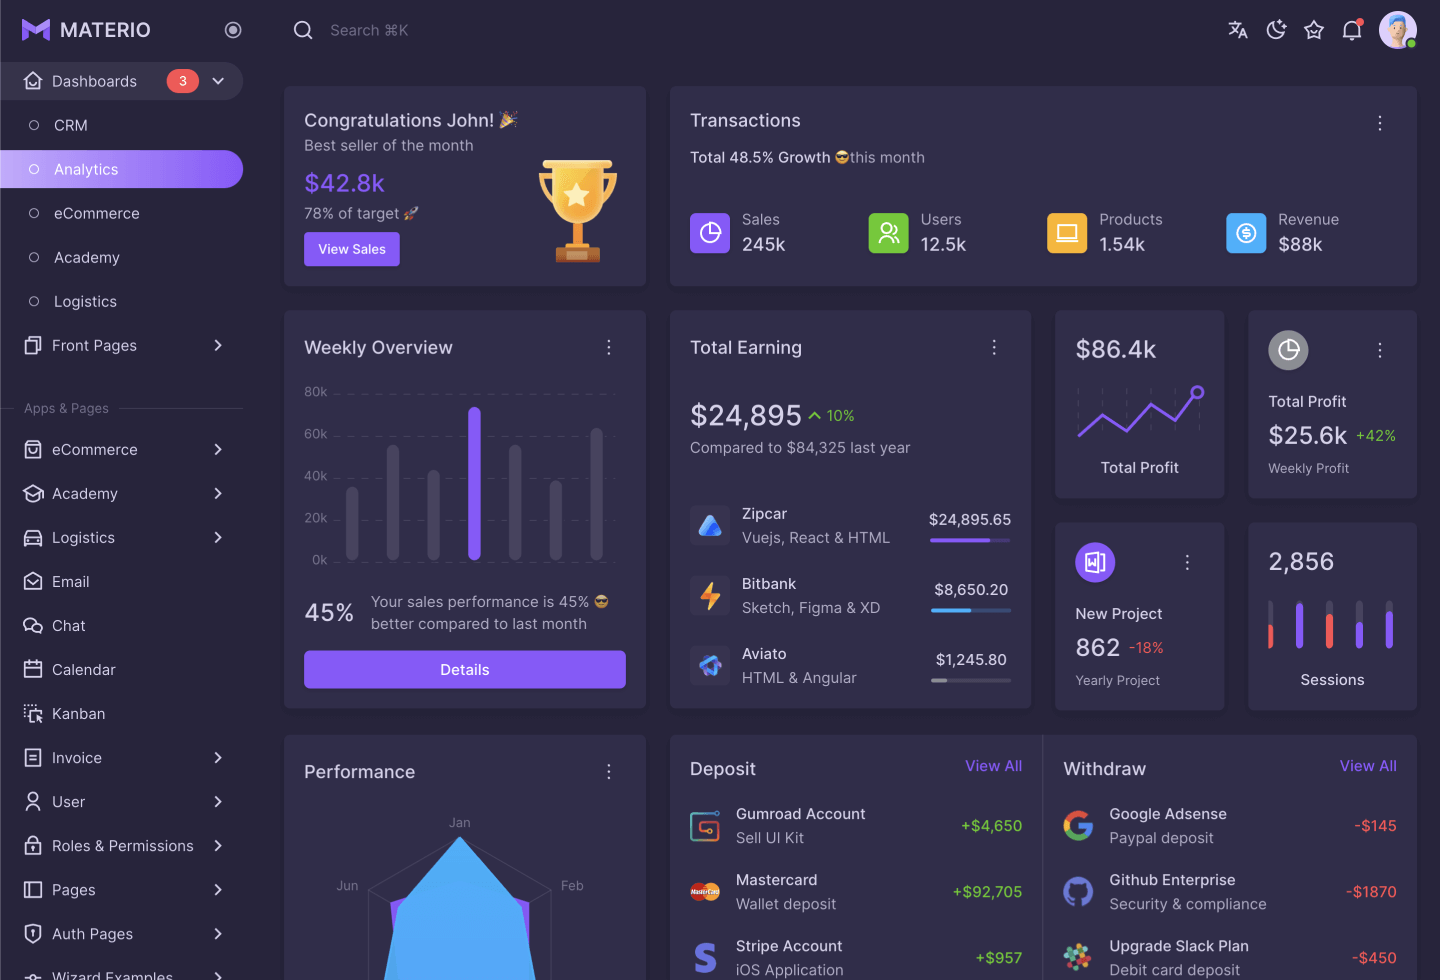Collapse the Dashboards menu chevron
The height and width of the screenshot is (980, 1440).
[218, 81]
